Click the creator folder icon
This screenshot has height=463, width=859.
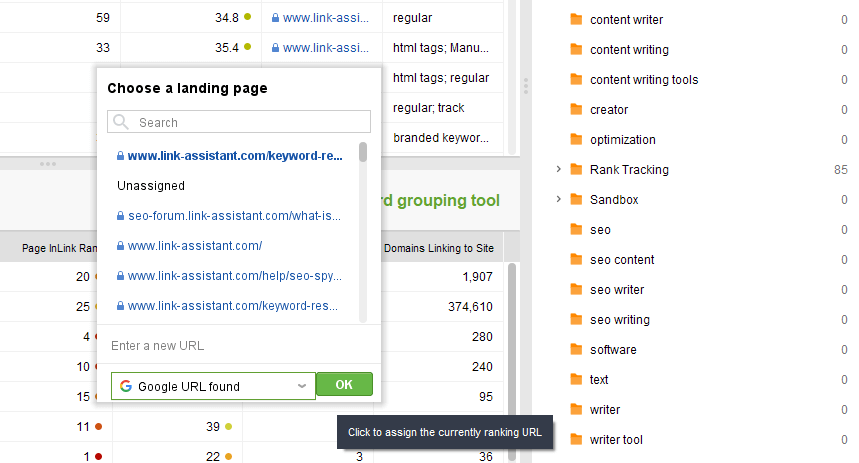click(x=576, y=110)
